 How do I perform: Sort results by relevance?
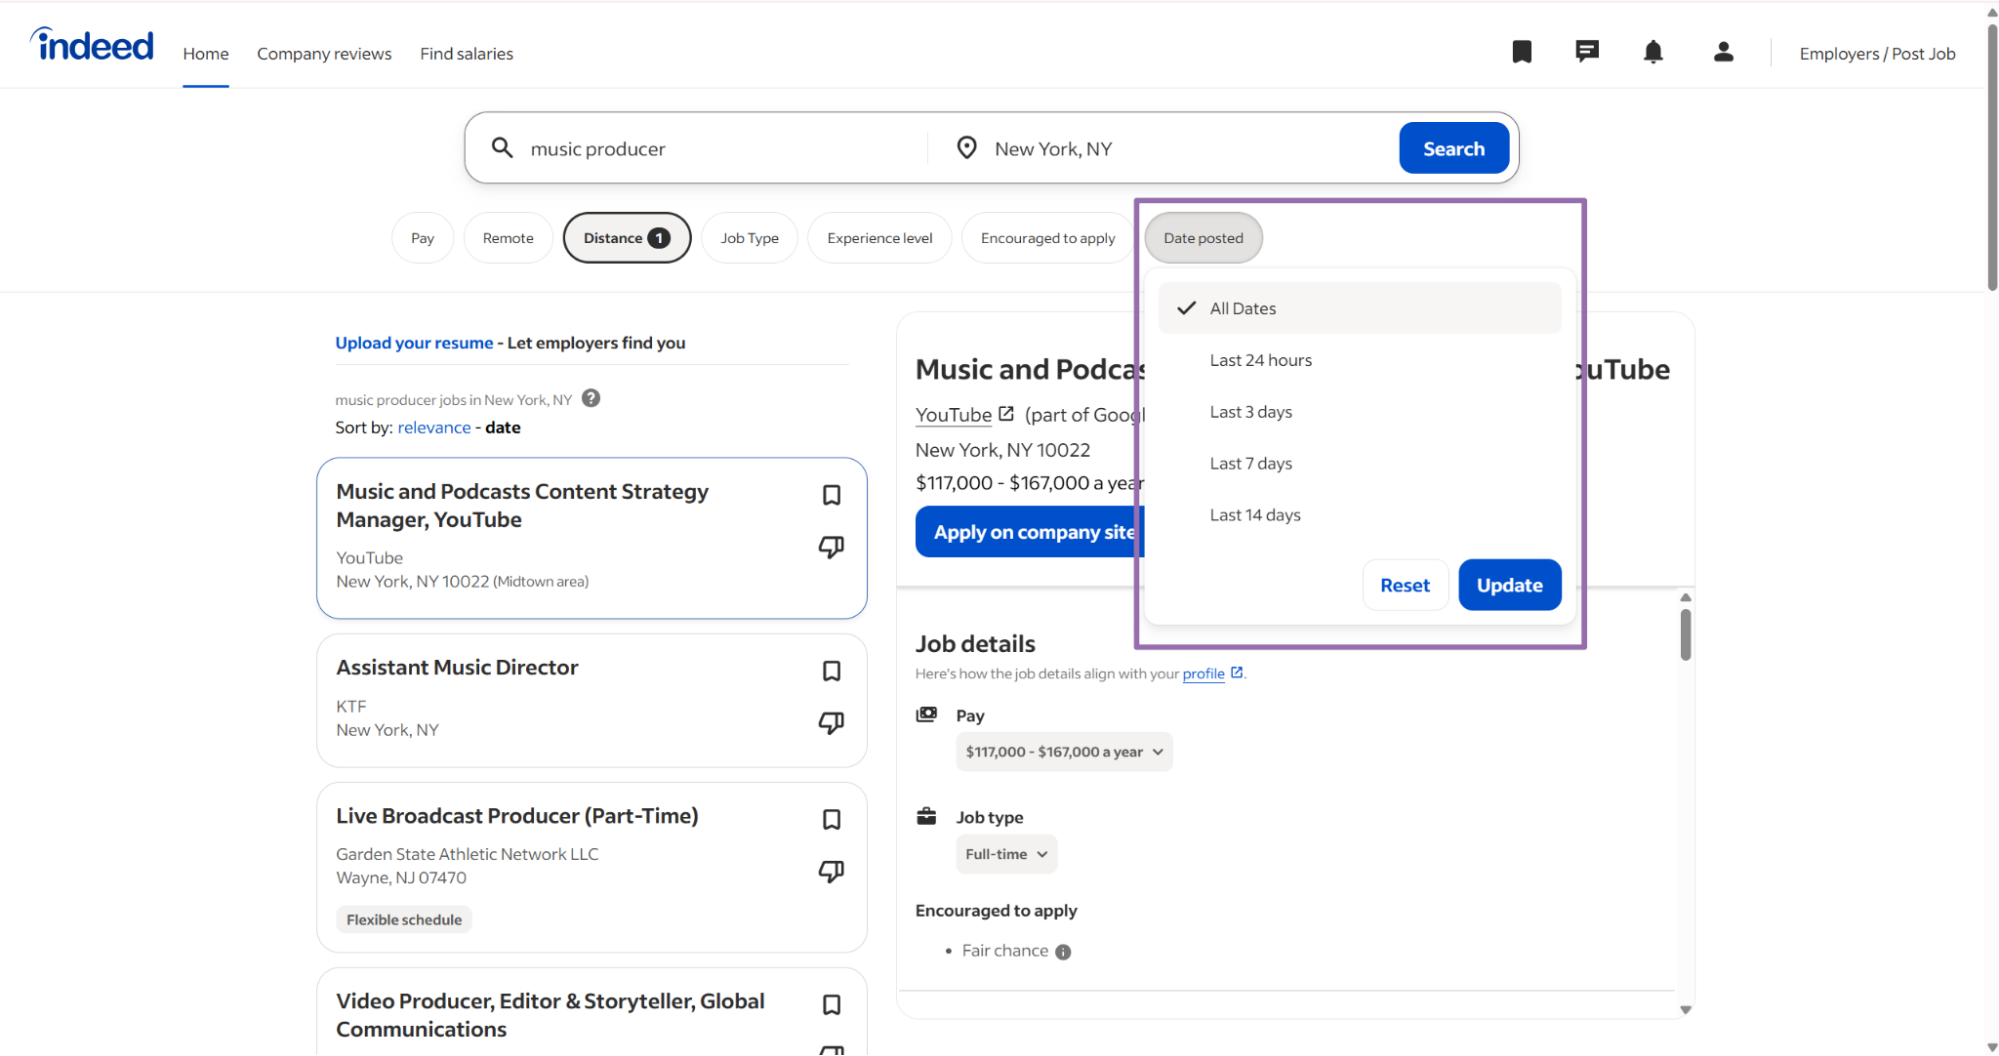tap(434, 427)
